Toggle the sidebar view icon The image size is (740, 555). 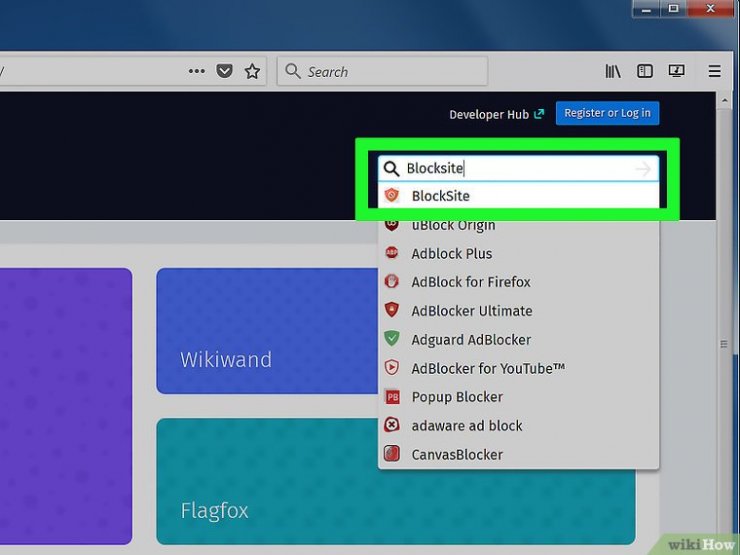pyautogui.click(x=645, y=71)
